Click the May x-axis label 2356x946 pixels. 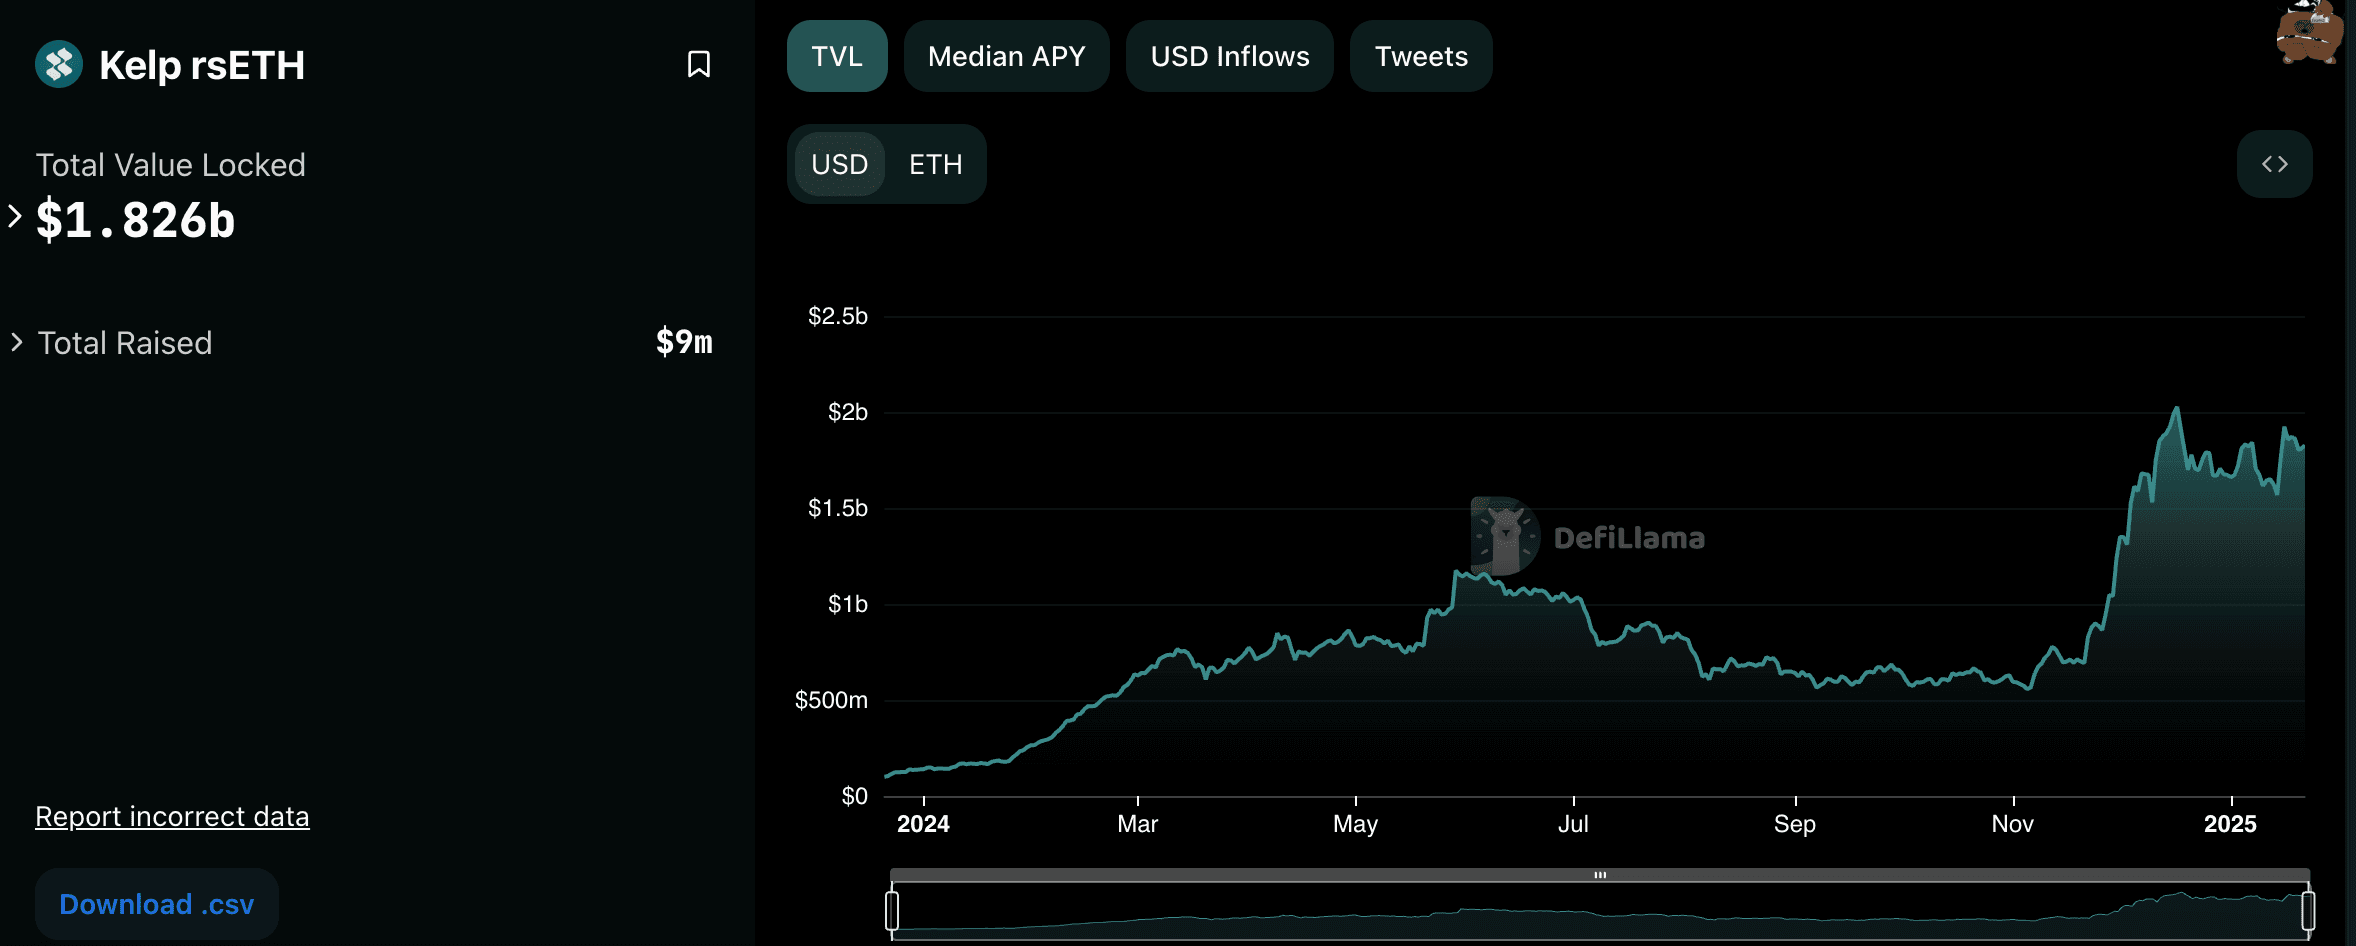click(1355, 824)
